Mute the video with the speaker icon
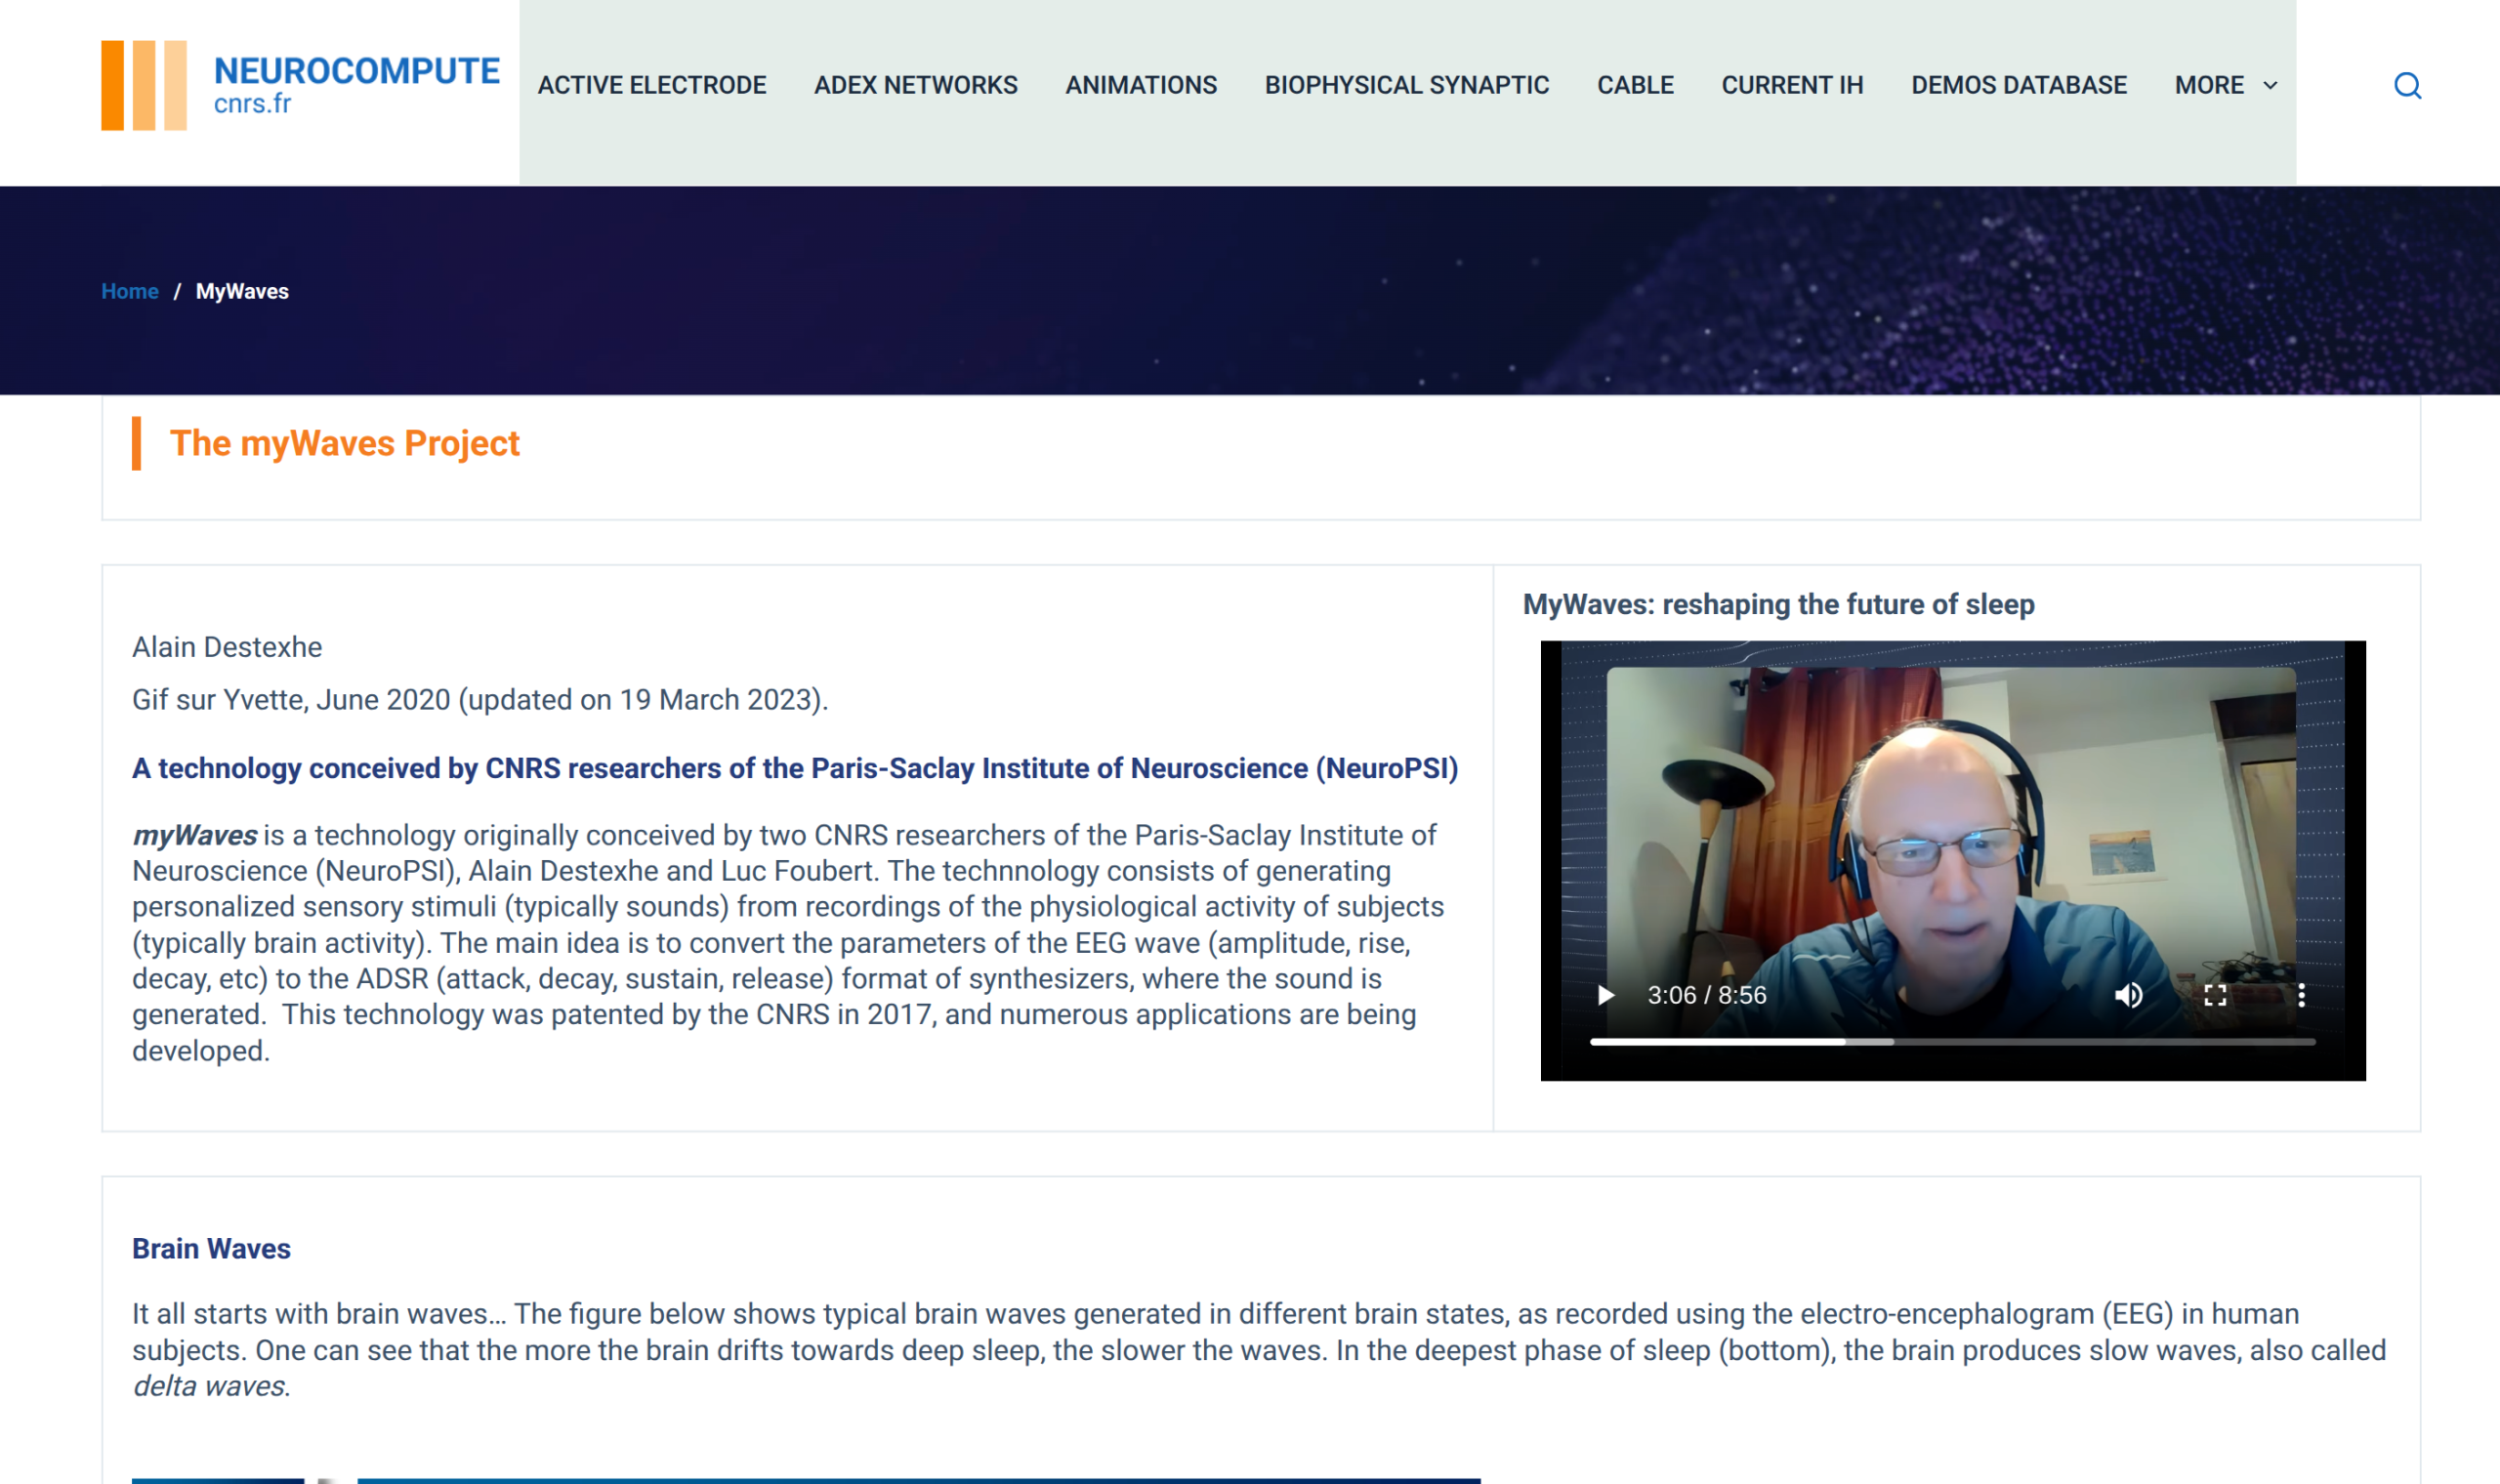Screen dimensions: 2500x1484 tap(2128, 995)
